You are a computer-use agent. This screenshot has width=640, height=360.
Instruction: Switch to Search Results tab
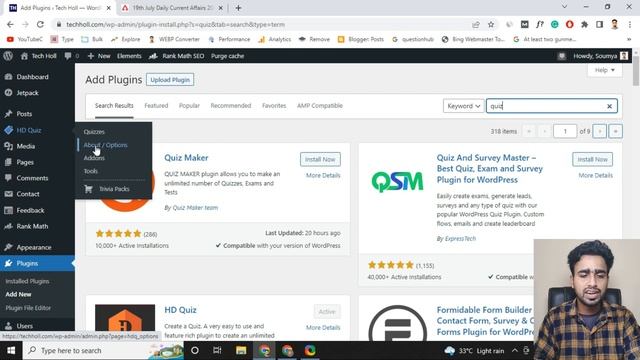tap(114, 106)
